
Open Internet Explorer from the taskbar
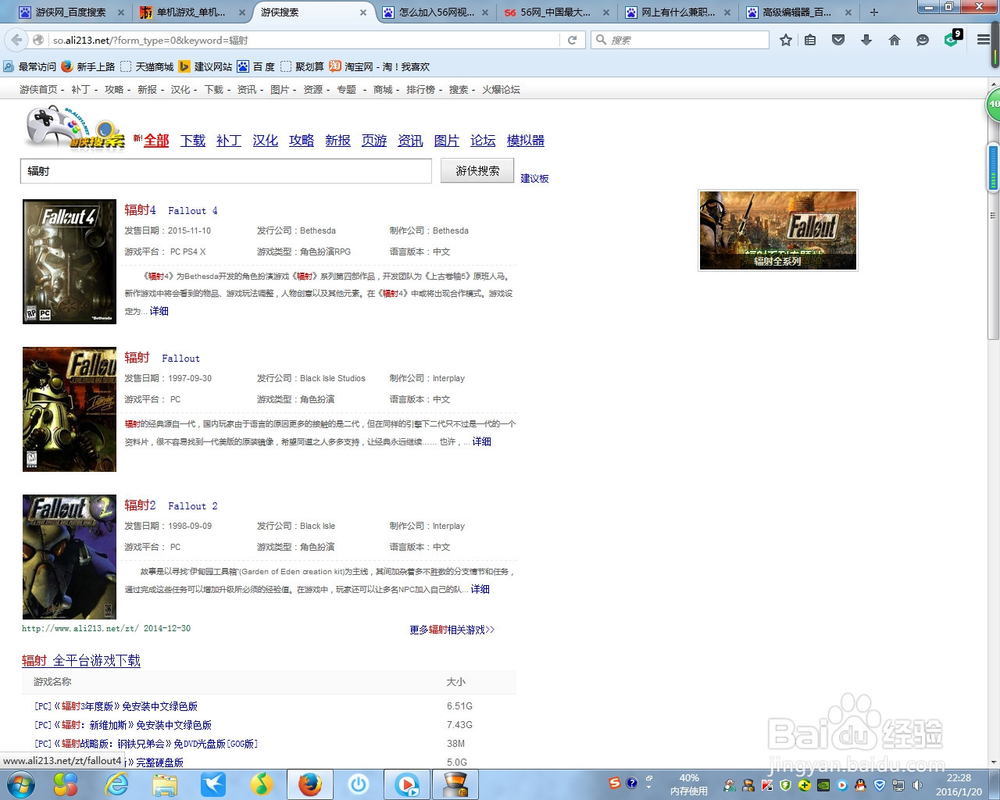tap(117, 784)
